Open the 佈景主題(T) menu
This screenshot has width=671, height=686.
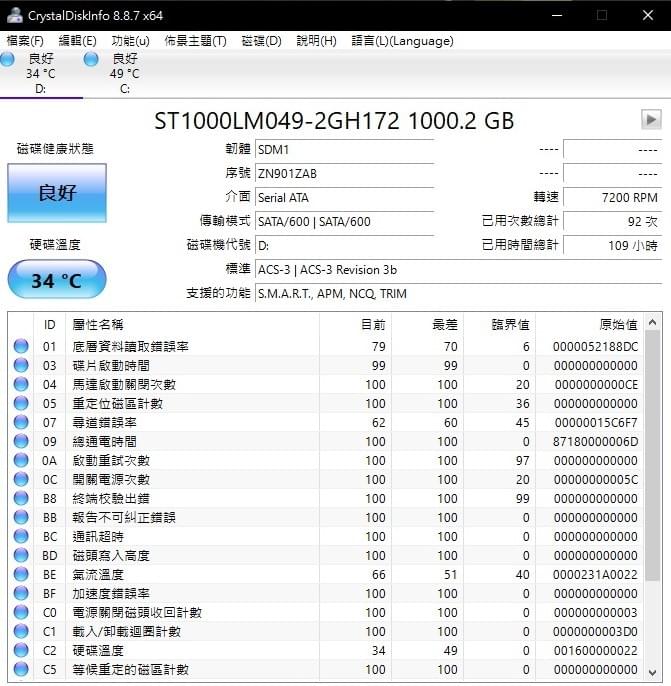196,41
